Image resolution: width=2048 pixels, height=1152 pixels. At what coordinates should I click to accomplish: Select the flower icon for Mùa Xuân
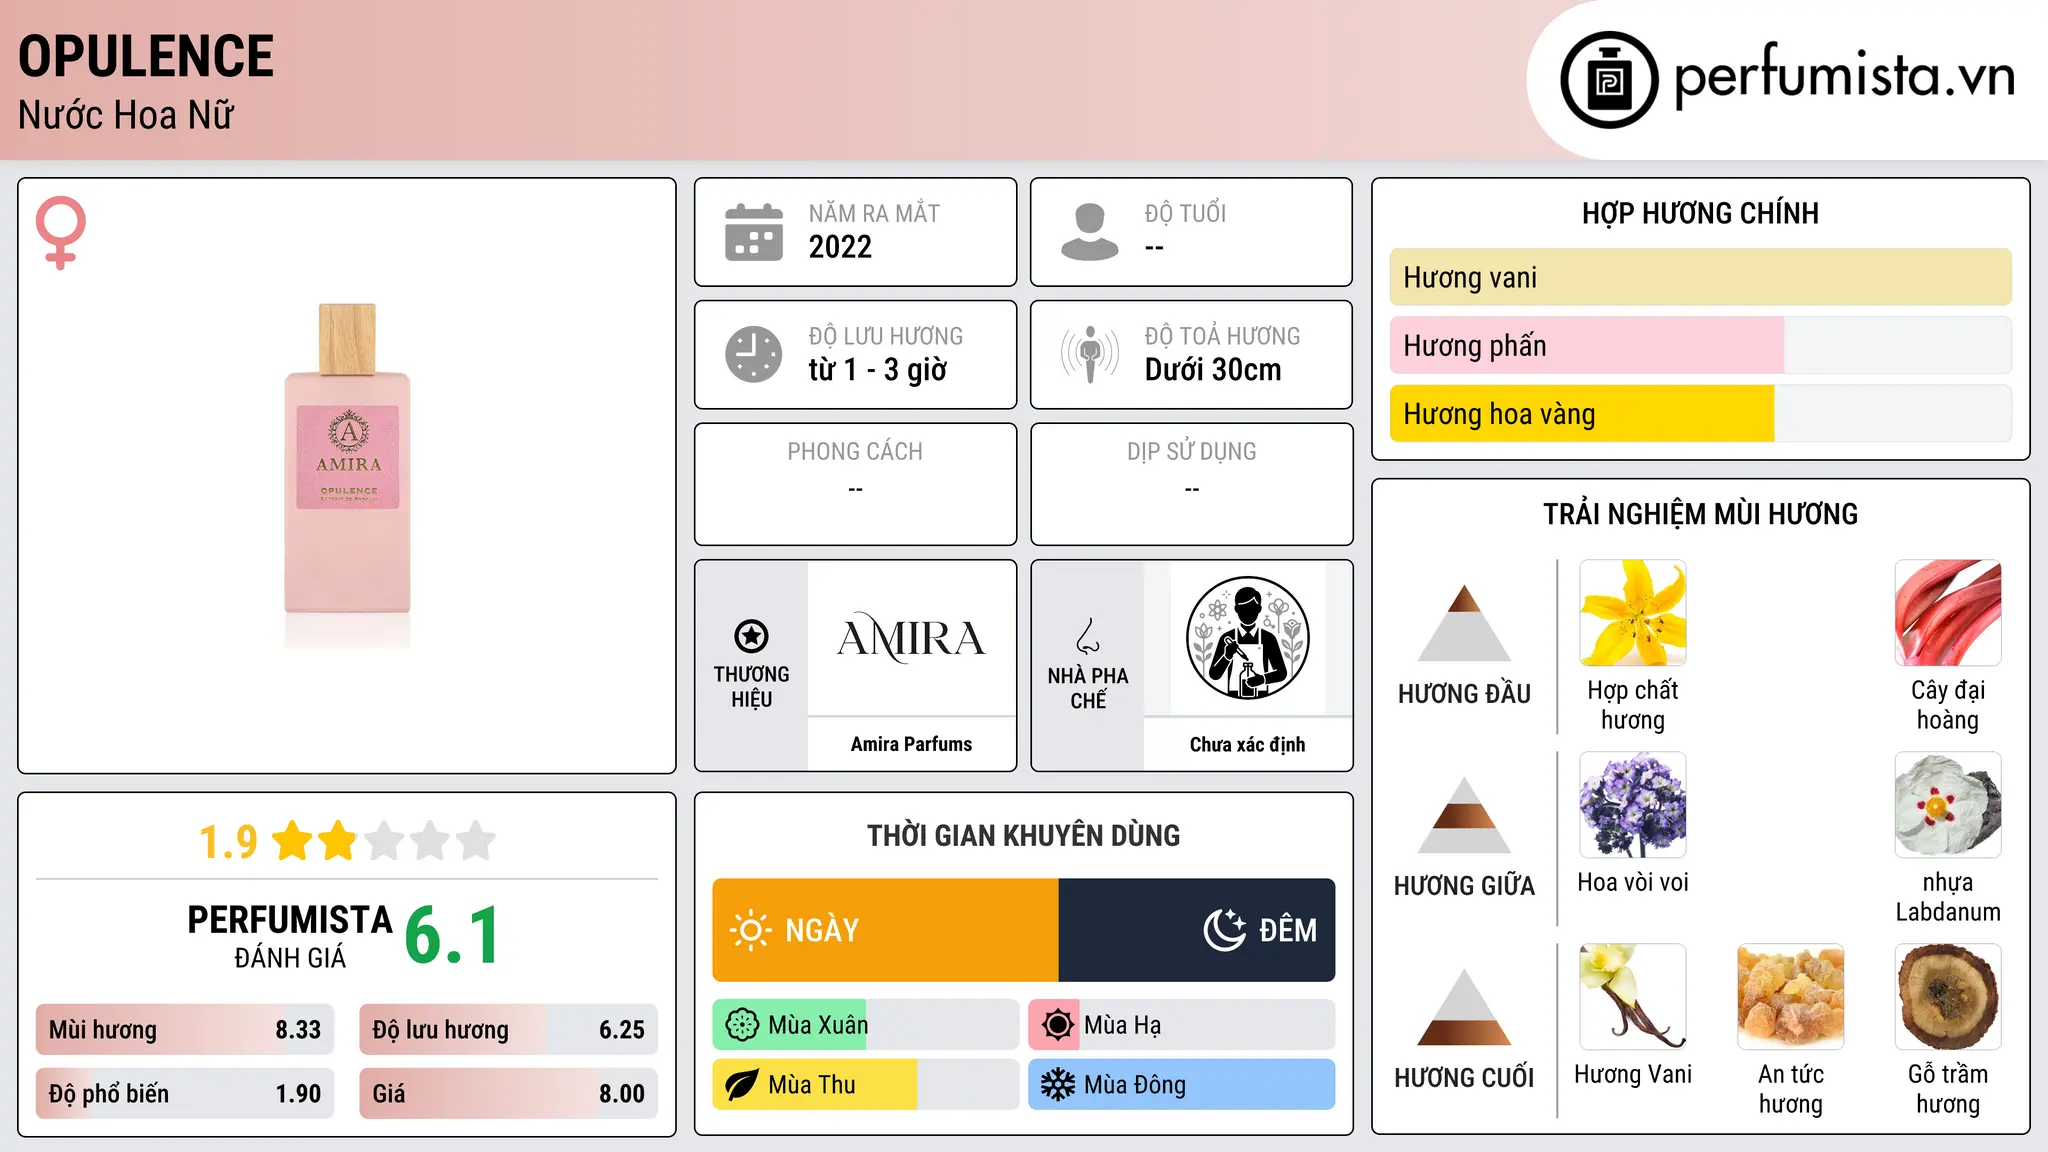742,1025
